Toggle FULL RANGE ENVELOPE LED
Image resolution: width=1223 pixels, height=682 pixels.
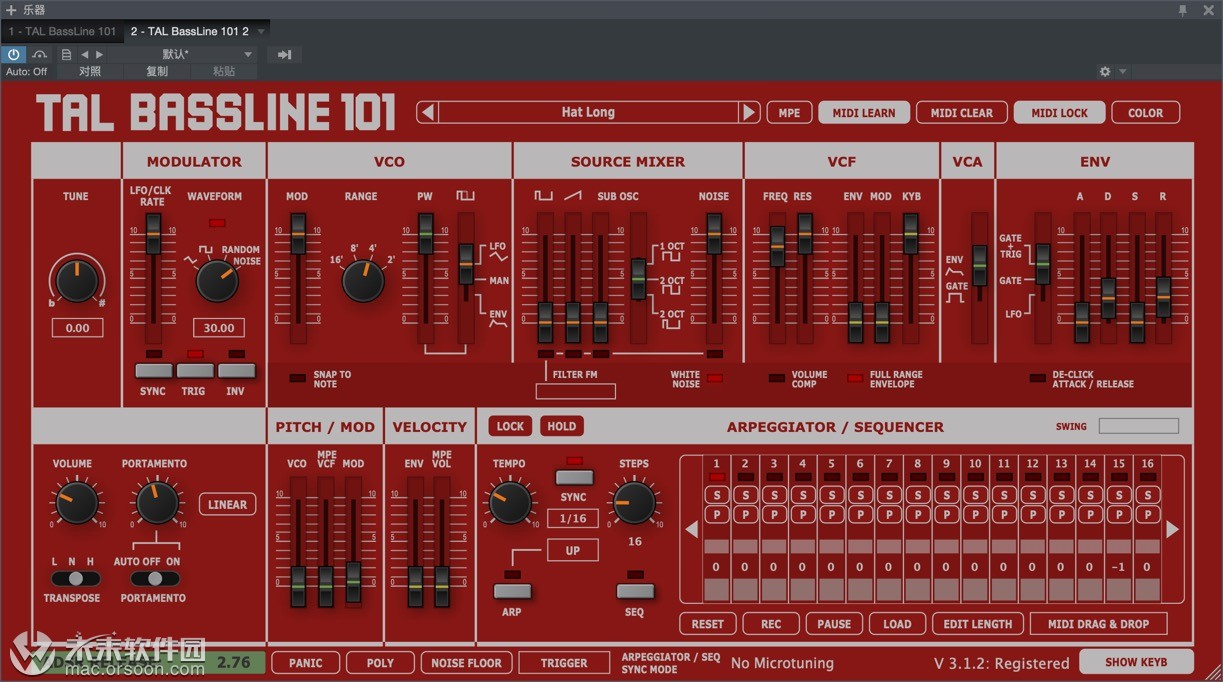[x=855, y=378]
